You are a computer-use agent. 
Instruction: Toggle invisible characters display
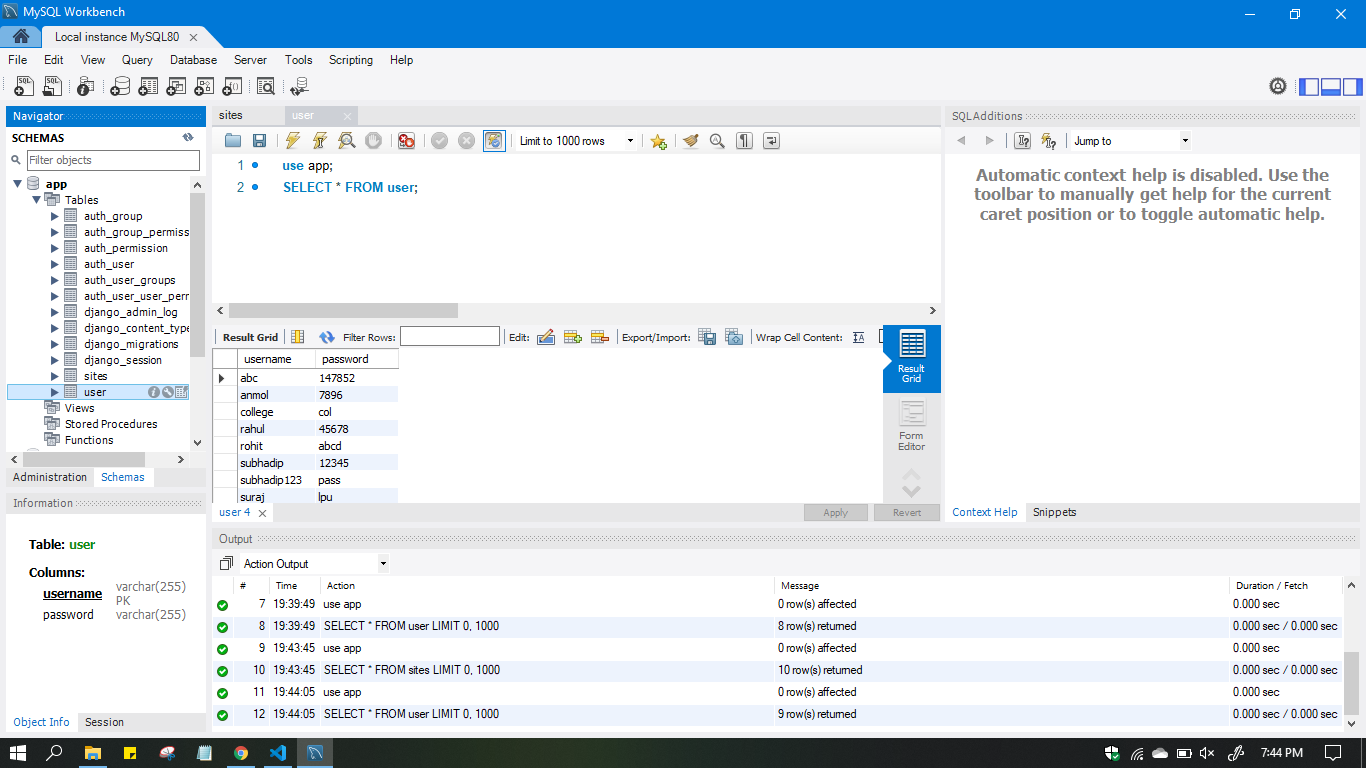click(744, 141)
